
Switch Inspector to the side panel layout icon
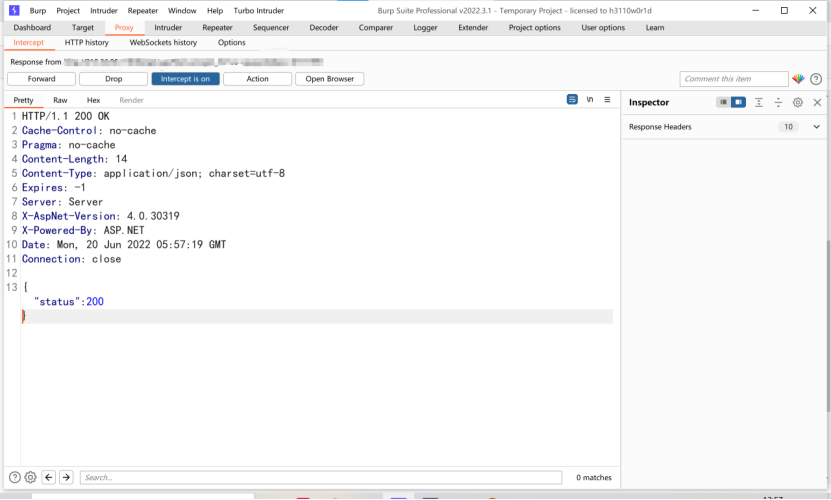click(x=738, y=102)
